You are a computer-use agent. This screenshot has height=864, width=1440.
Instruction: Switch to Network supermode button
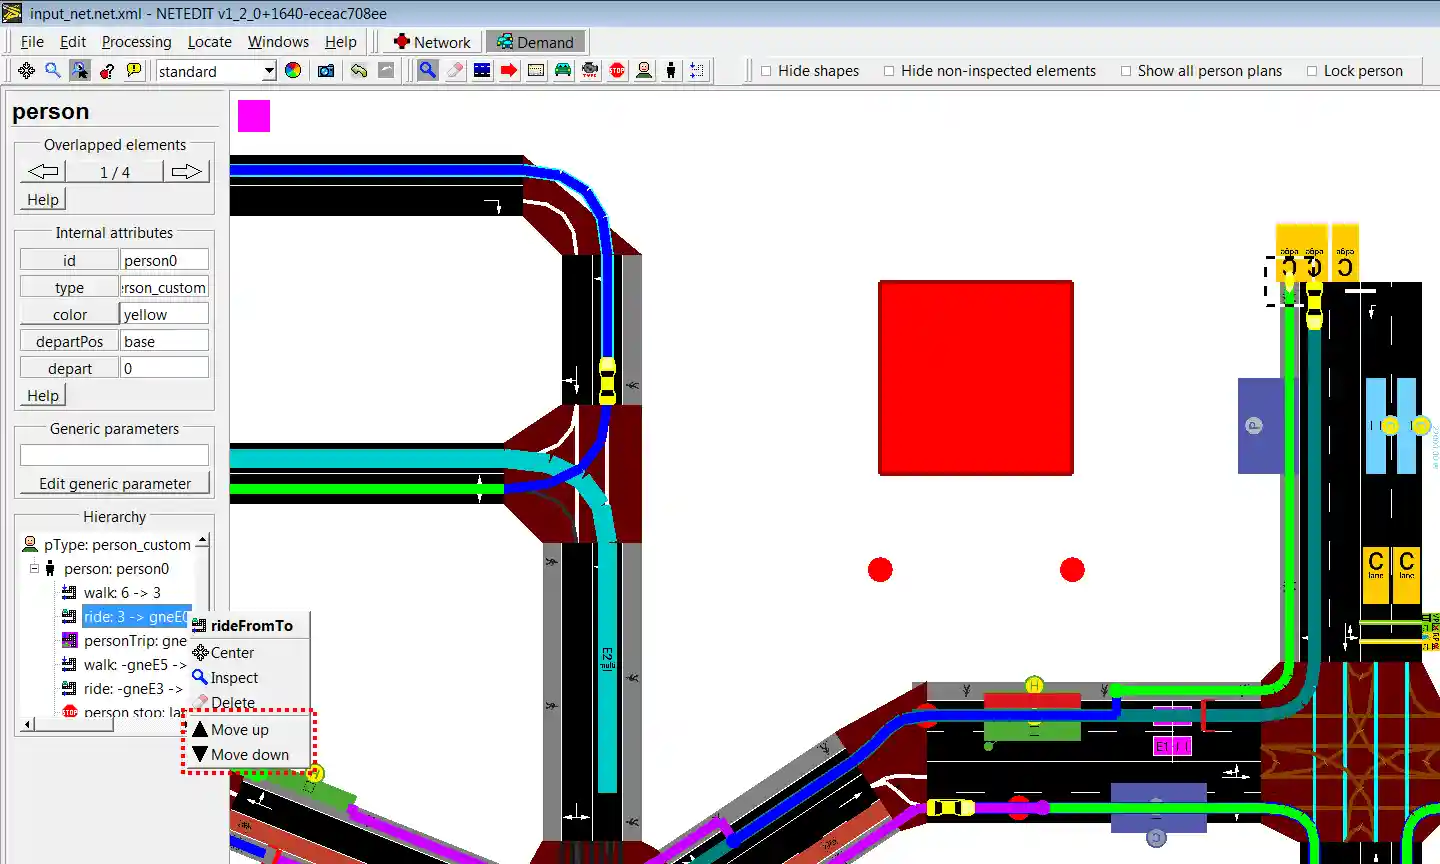[432, 42]
